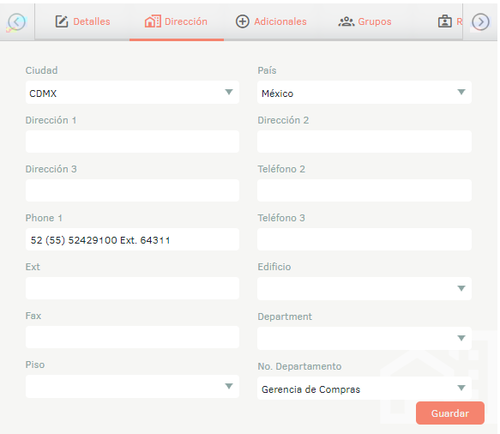Screen dimensions: 500x434
Task: Open the Ciudad dropdown showing CDMX
Action: coord(132,92)
